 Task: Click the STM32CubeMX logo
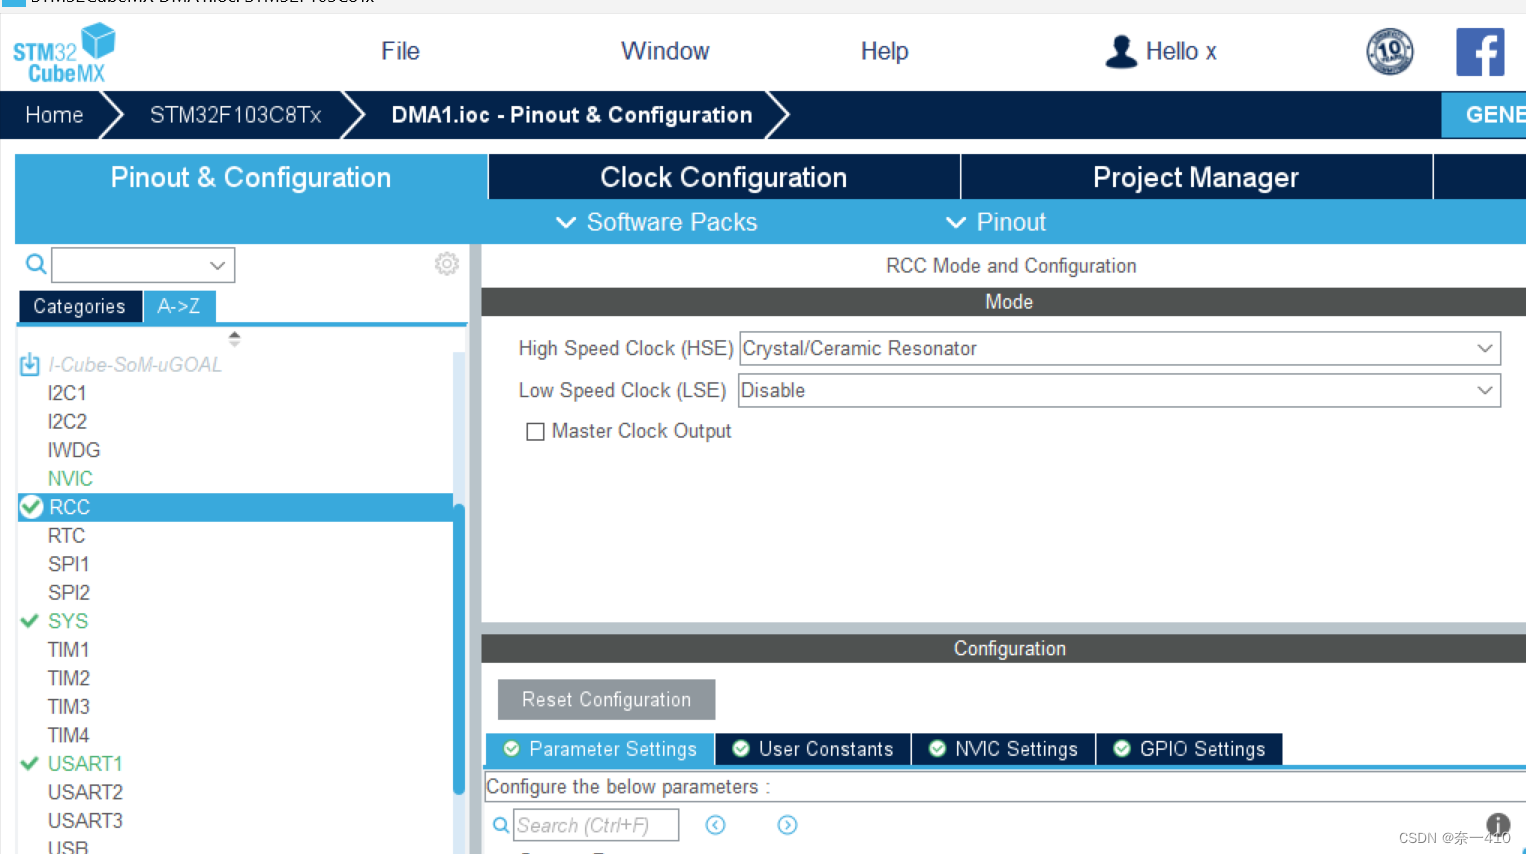(64, 53)
